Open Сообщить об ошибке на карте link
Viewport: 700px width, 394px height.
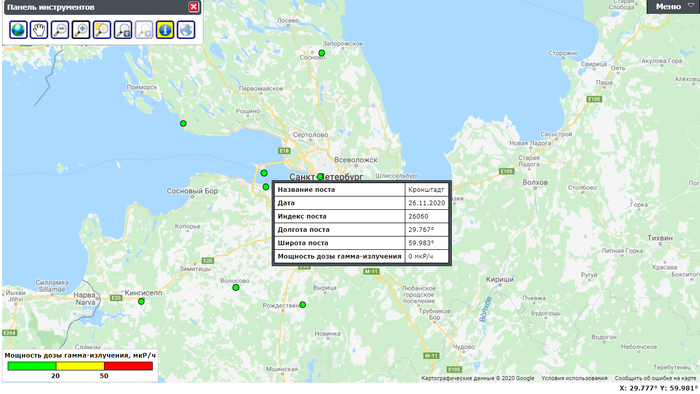pos(655,378)
